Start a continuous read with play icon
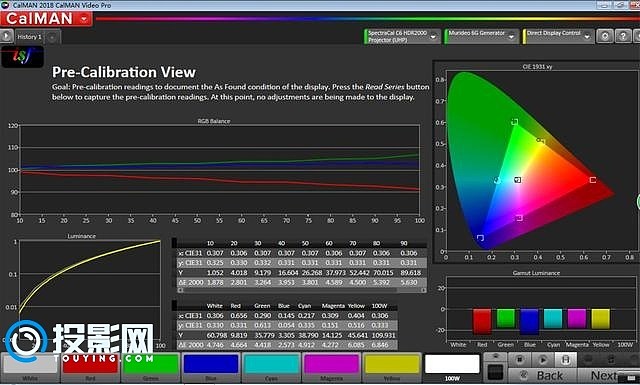 tap(543, 360)
